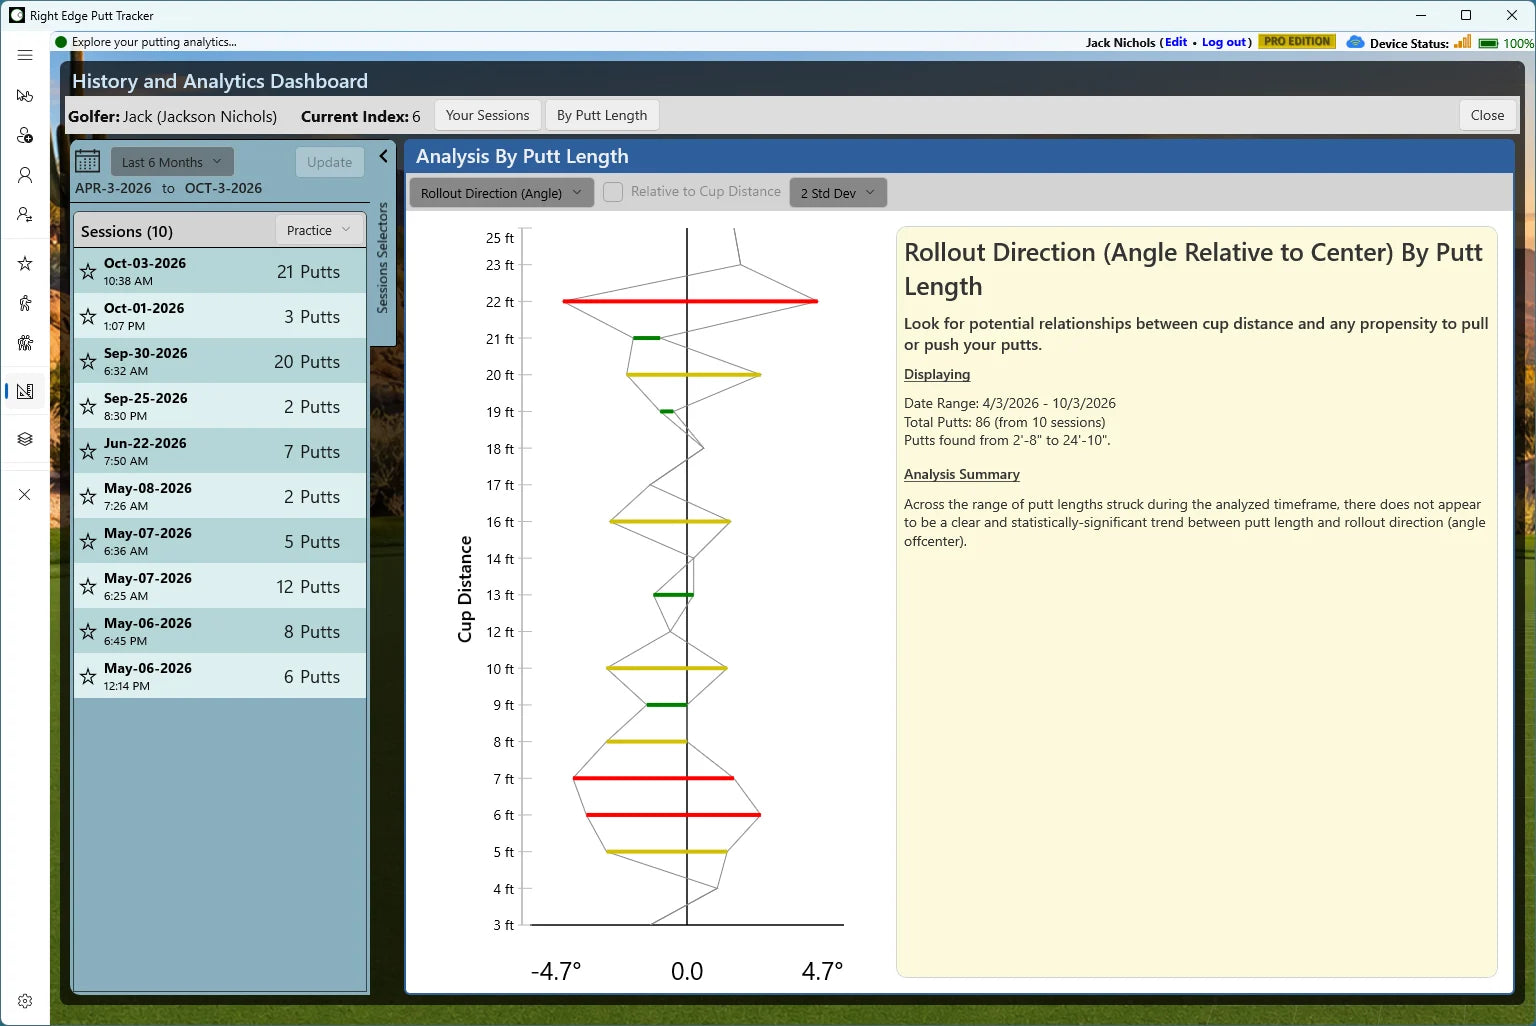Viewport: 1536px width, 1026px height.
Task: Select the May-07-2026 6:36 AM session
Action: (x=220, y=541)
